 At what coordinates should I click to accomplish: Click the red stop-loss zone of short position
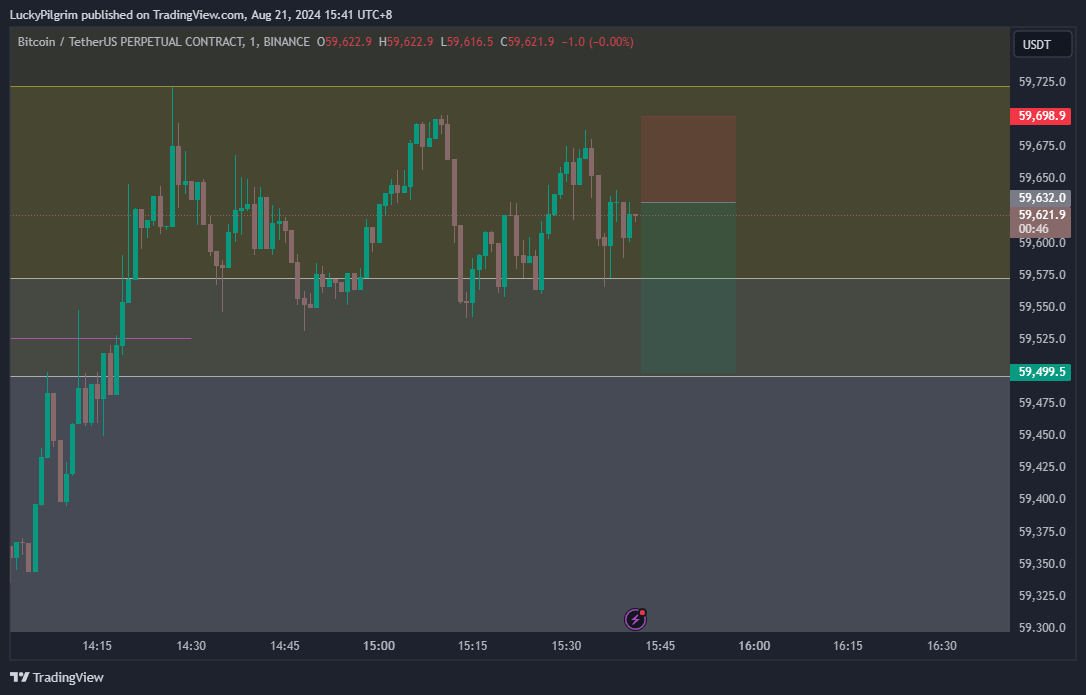[x=688, y=159]
